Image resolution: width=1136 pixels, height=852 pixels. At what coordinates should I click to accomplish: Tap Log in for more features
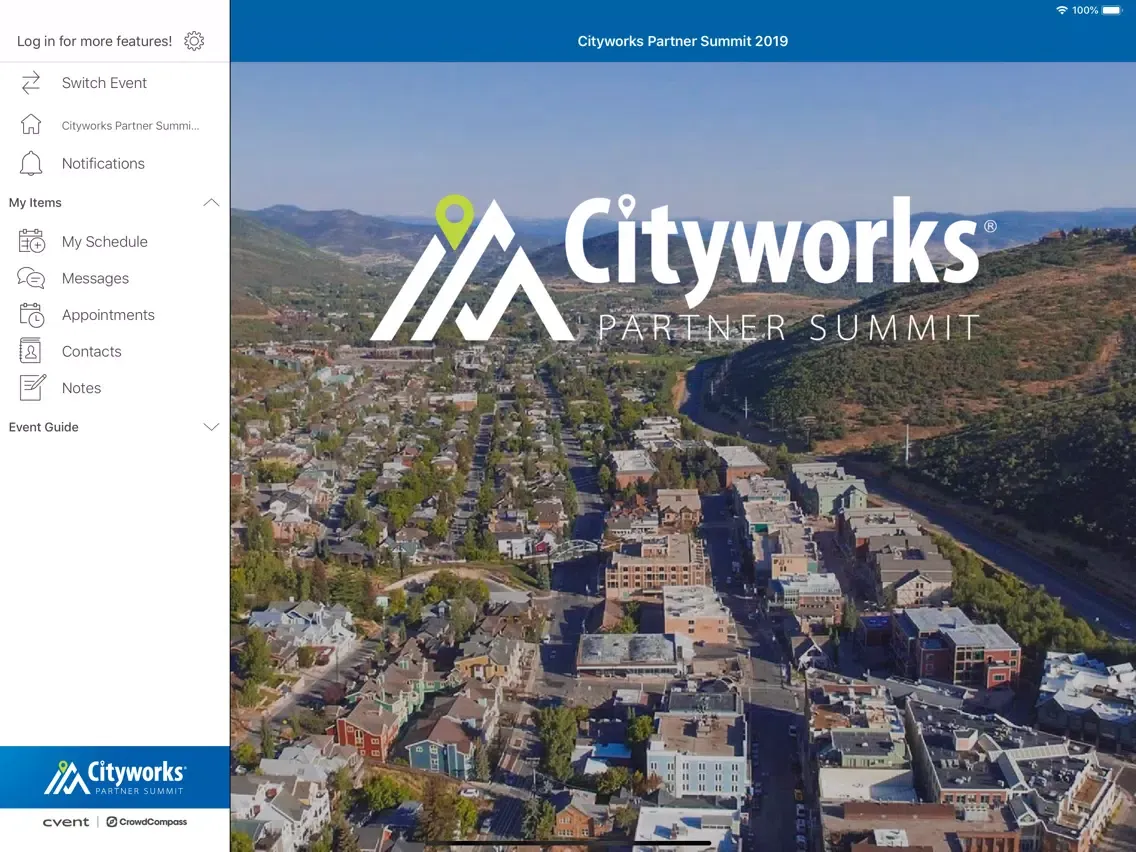point(95,41)
